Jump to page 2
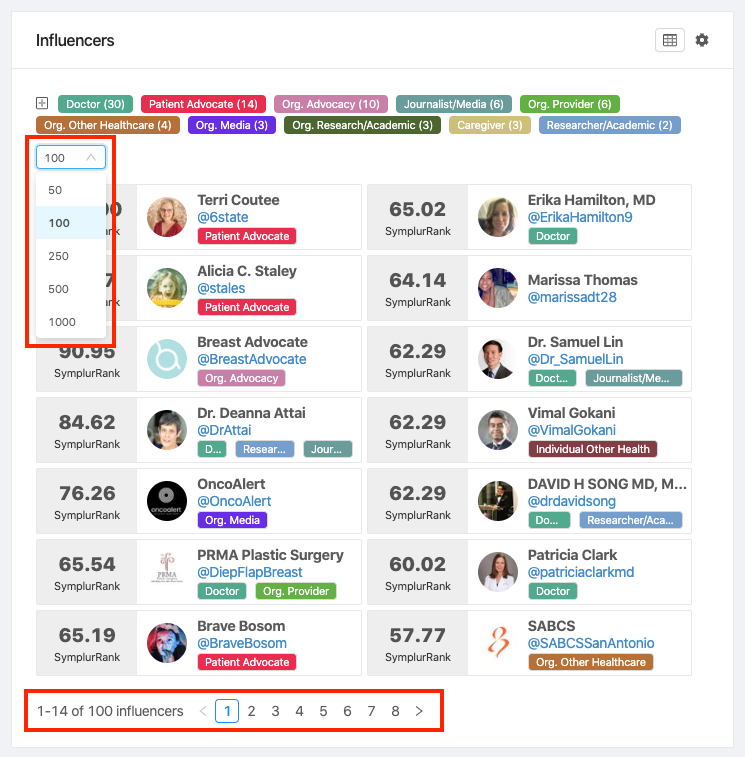Image resolution: width=745 pixels, height=757 pixels. click(x=251, y=711)
